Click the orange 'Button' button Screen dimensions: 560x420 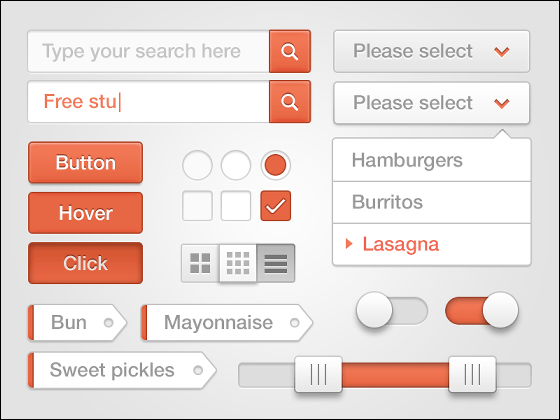(85, 163)
